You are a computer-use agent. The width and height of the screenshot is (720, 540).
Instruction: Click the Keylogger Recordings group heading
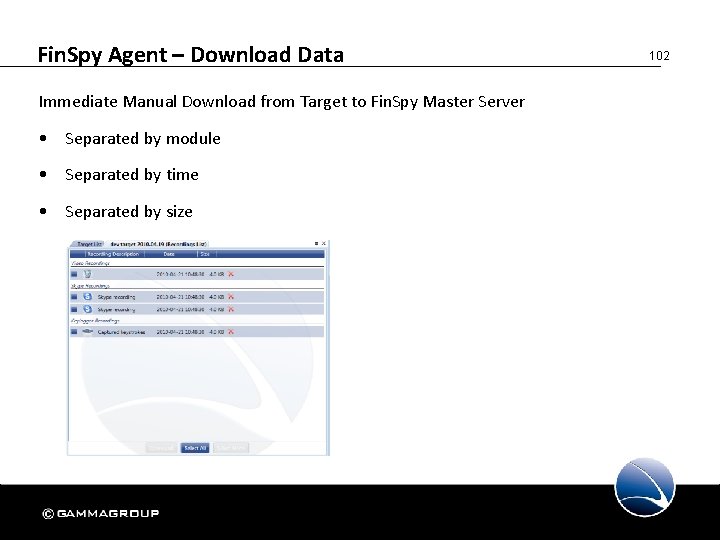tap(95, 320)
